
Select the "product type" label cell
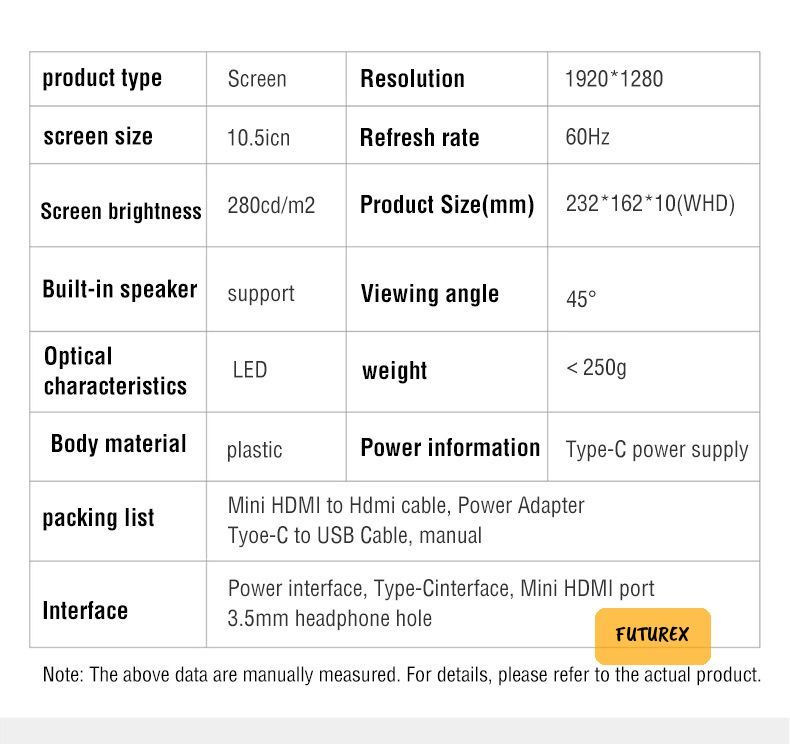point(102,78)
